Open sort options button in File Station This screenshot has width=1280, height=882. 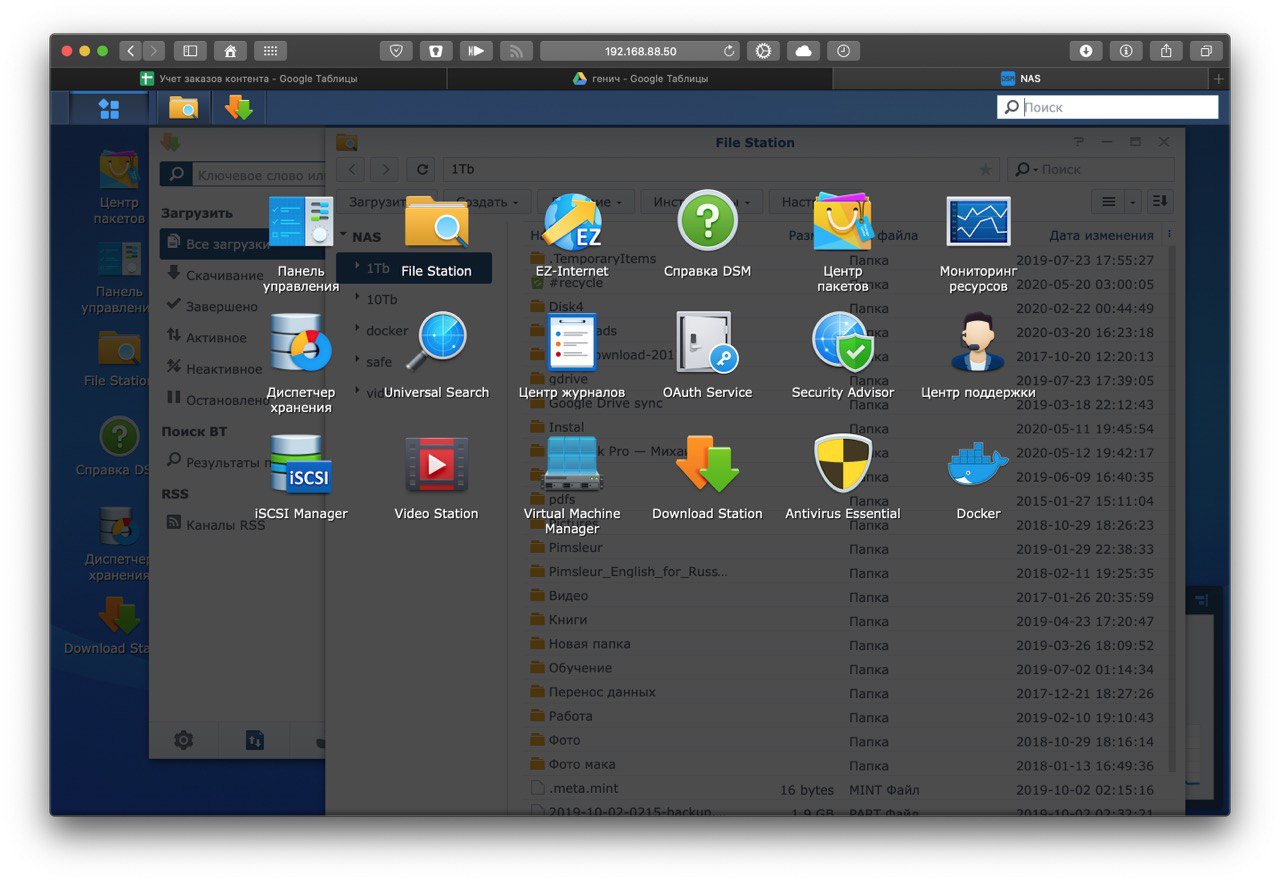1160,202
